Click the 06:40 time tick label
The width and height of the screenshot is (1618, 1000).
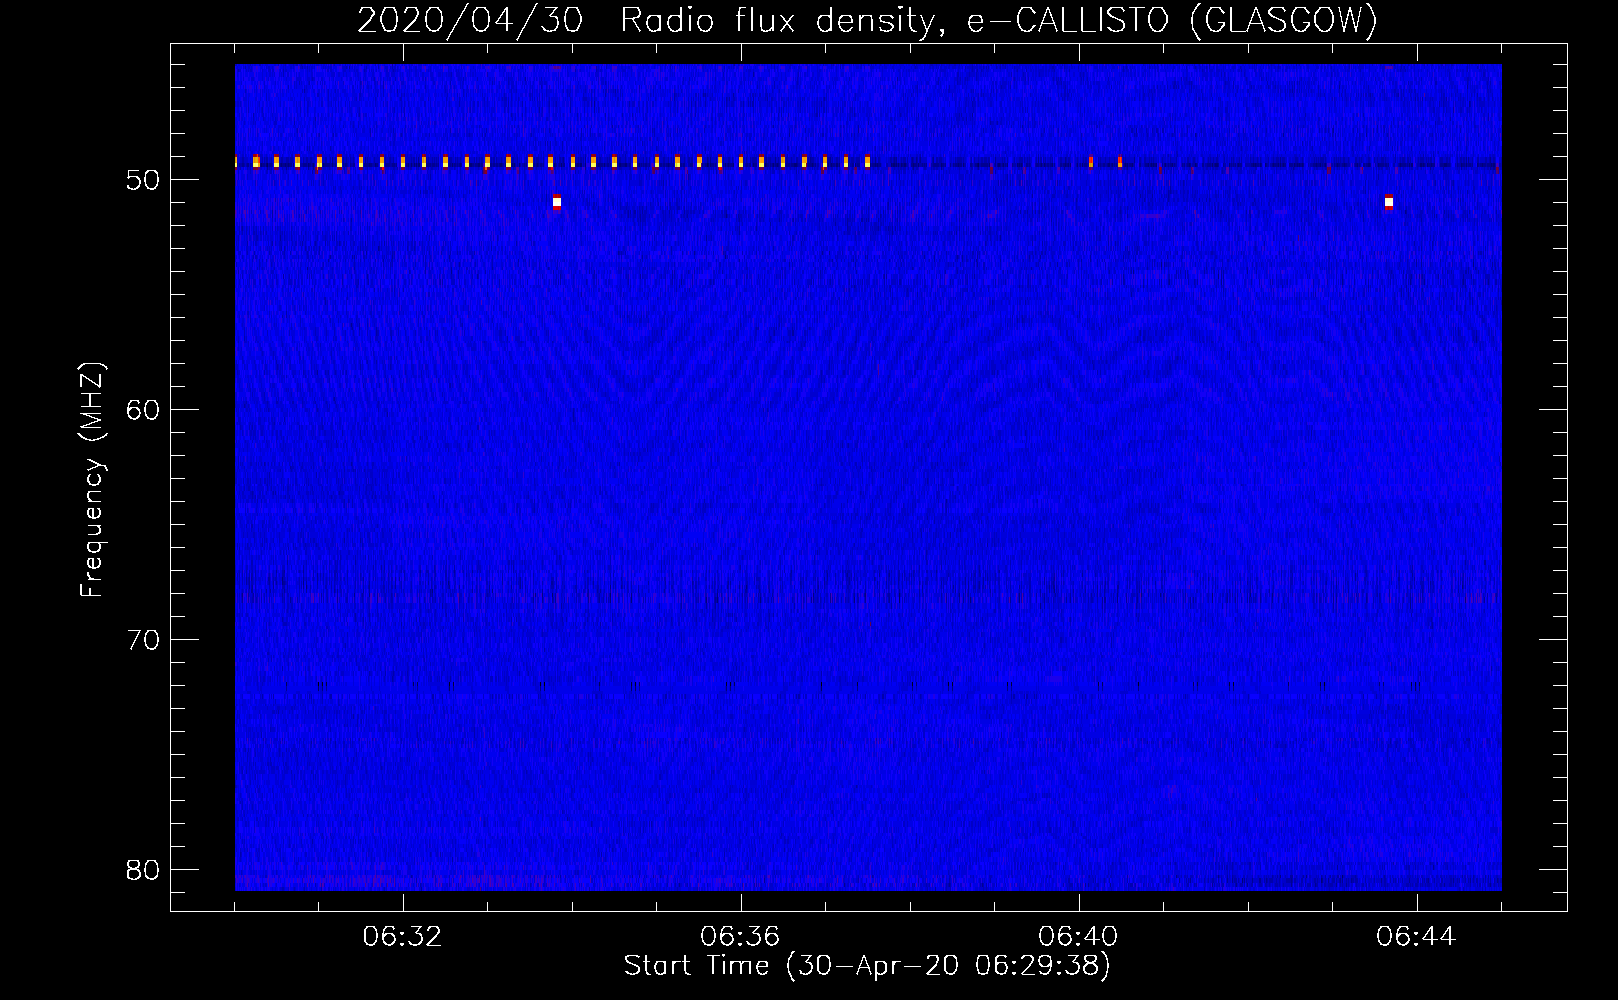(1078, 937)
